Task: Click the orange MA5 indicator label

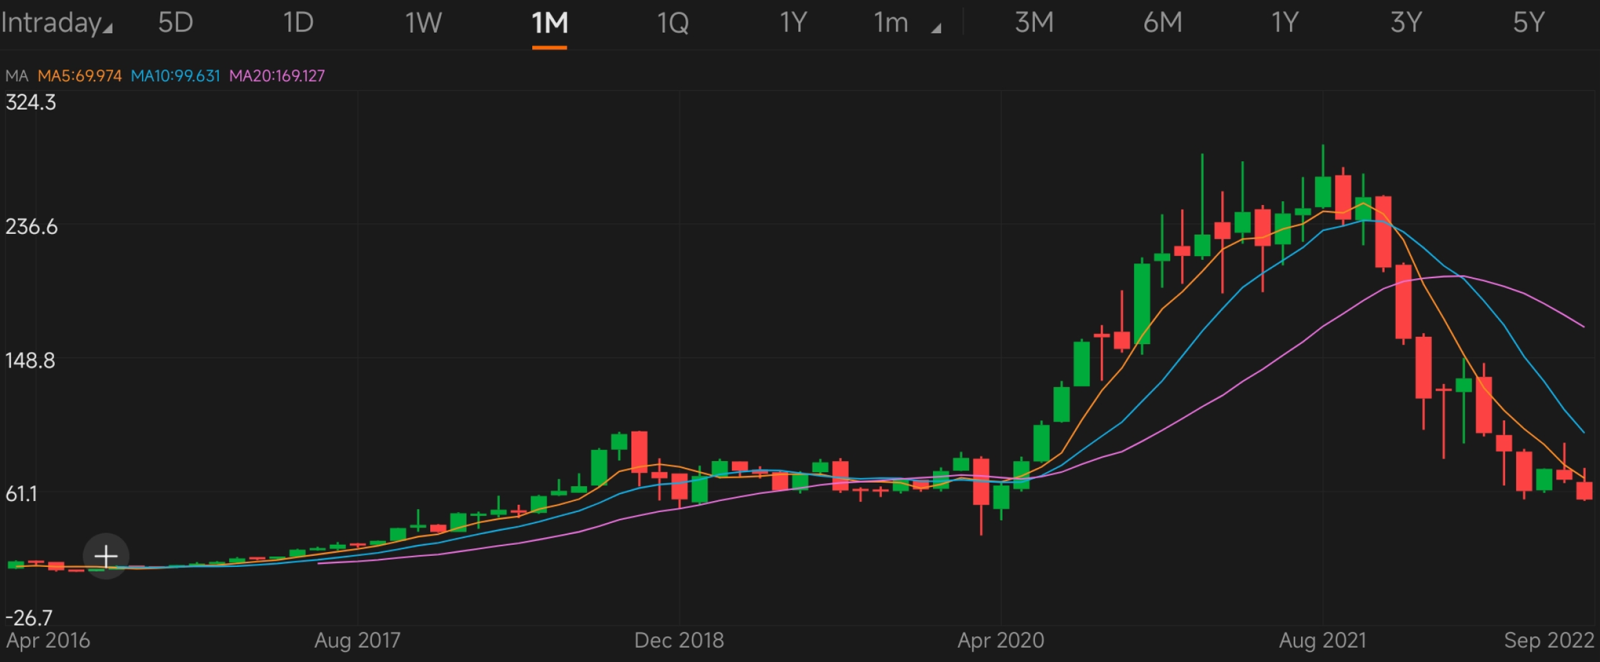Action: [x=80, y=76]
